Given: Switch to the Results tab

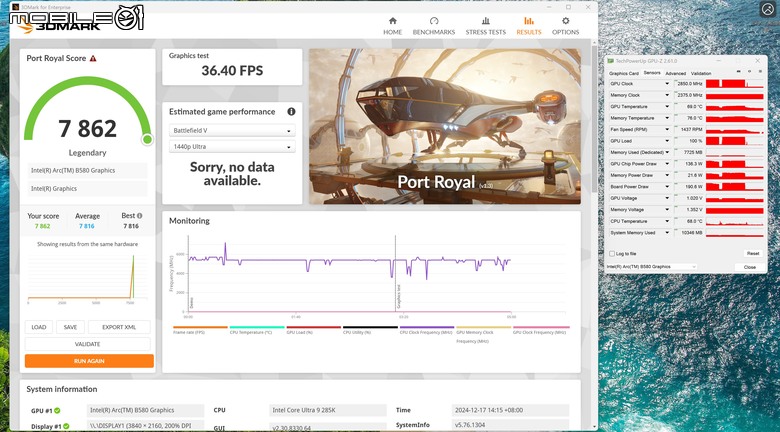Looking at the screenshot, I should coord(529,26).
